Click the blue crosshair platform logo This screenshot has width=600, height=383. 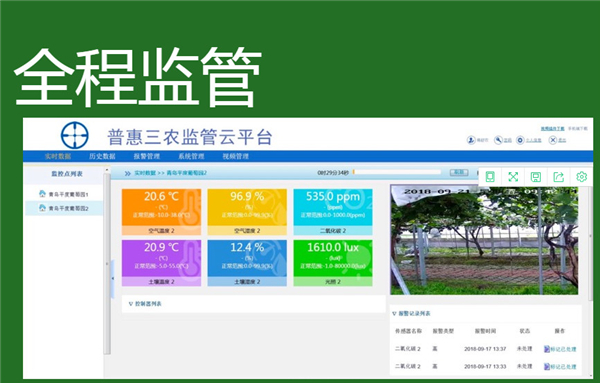tap(75, 135)
